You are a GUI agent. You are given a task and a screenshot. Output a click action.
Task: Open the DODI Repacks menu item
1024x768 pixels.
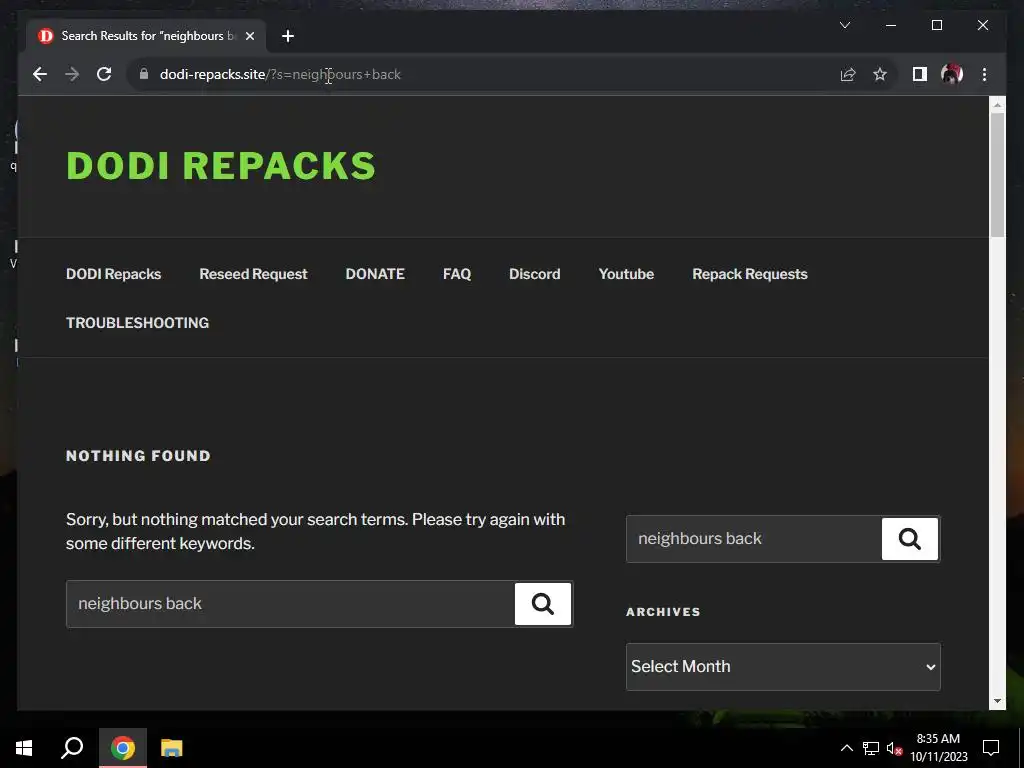coord(114,274)
